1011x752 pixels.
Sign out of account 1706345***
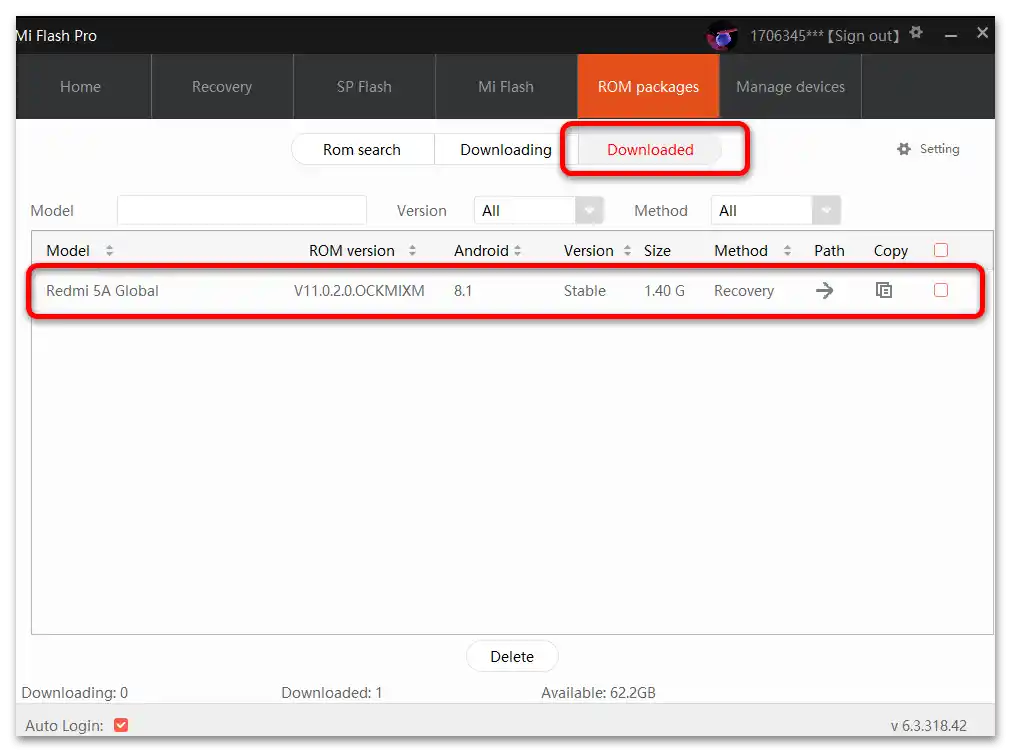tap(863, 36)
